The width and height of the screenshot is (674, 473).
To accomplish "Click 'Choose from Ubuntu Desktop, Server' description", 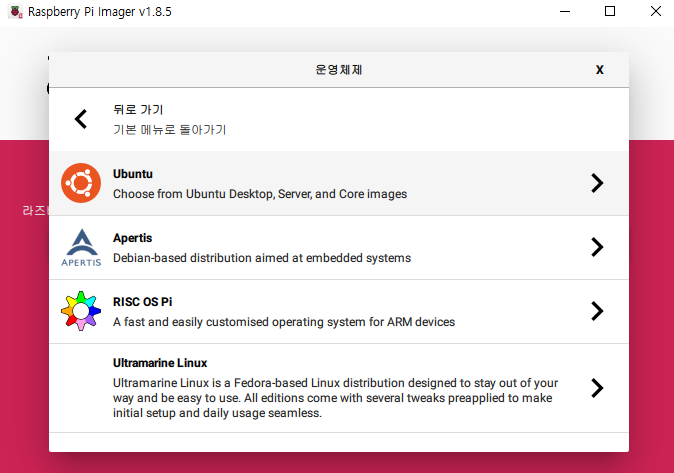I will pyautogui.click(x=260, y=194).
